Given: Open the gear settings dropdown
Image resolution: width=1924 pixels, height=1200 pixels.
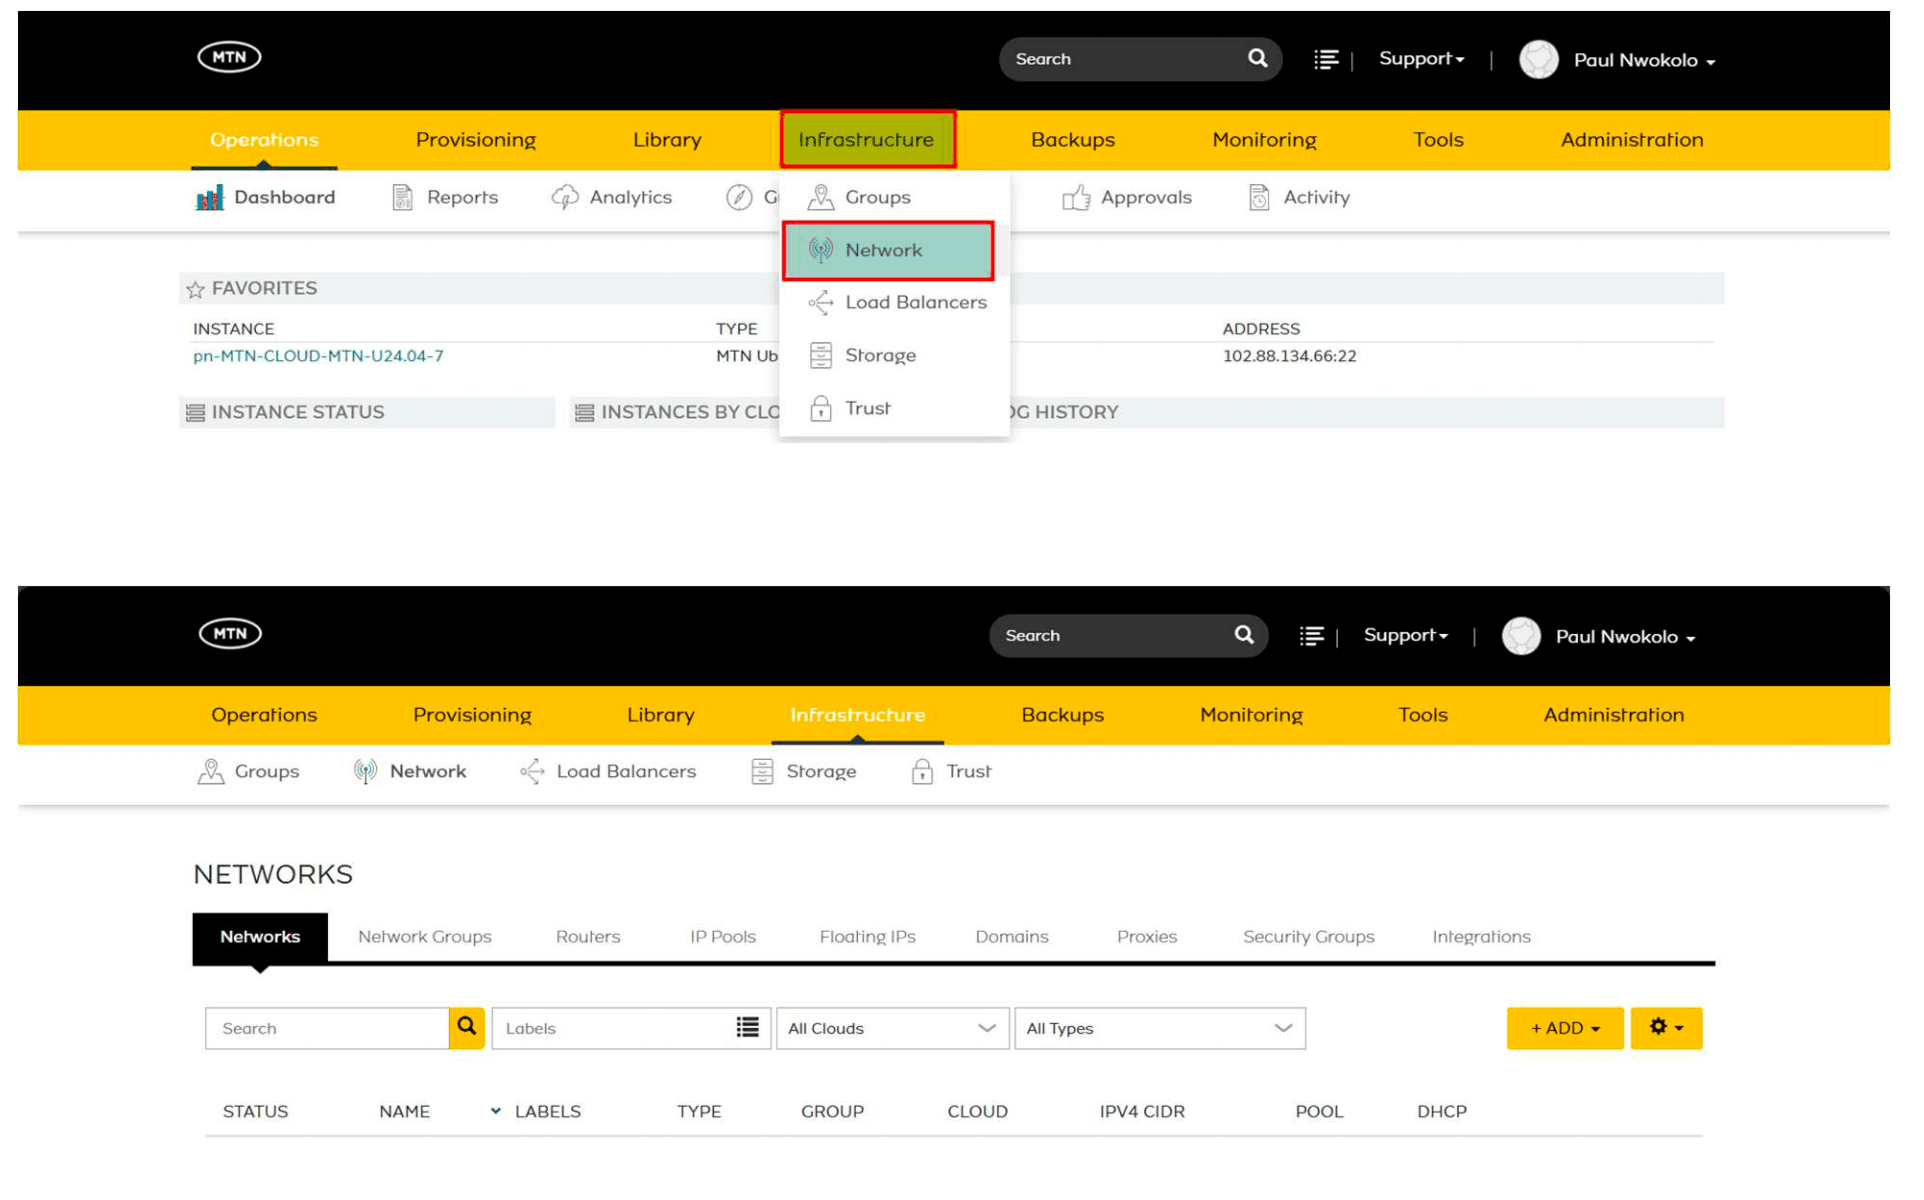Looking at the screenshot, I should [1666, 1028].
